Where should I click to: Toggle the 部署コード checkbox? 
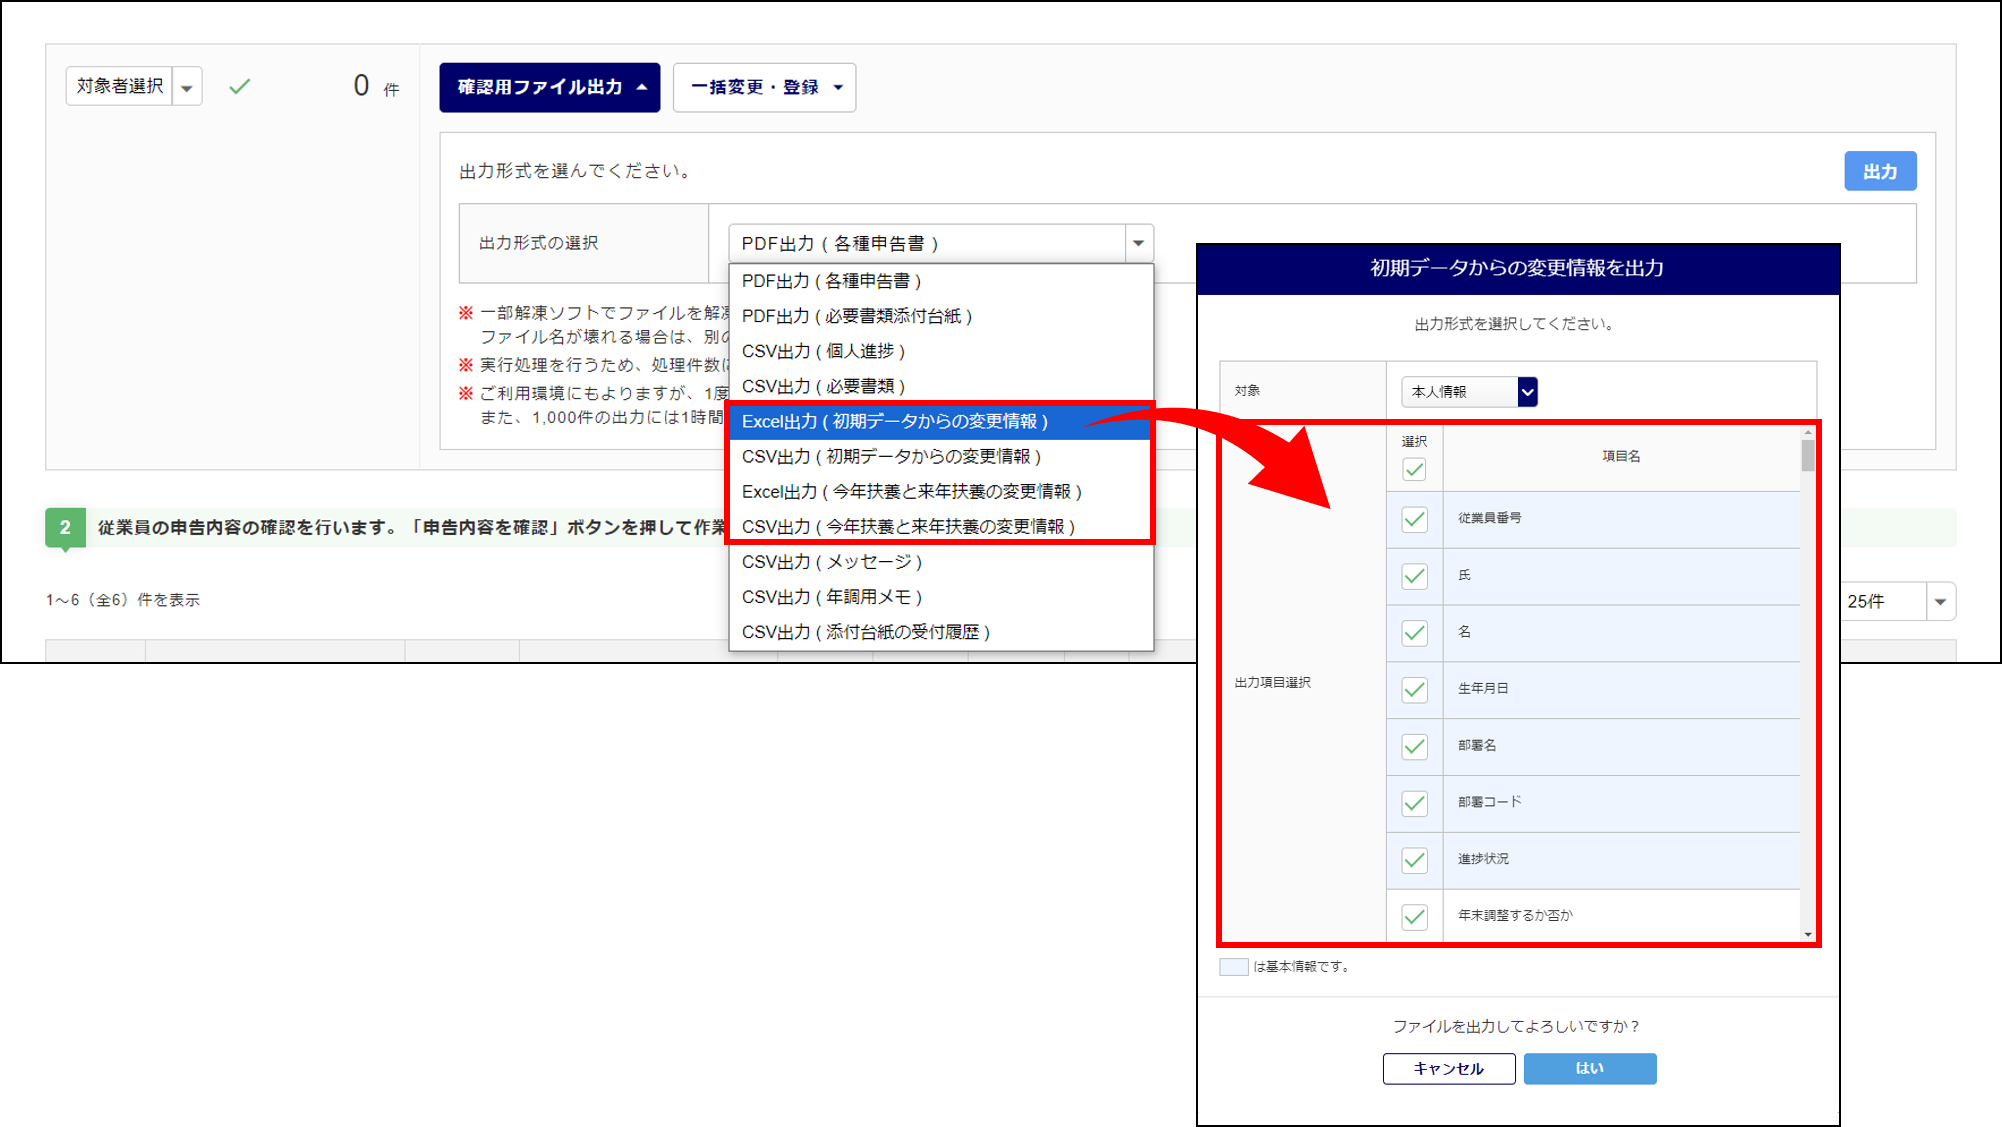pos(1414,803)
